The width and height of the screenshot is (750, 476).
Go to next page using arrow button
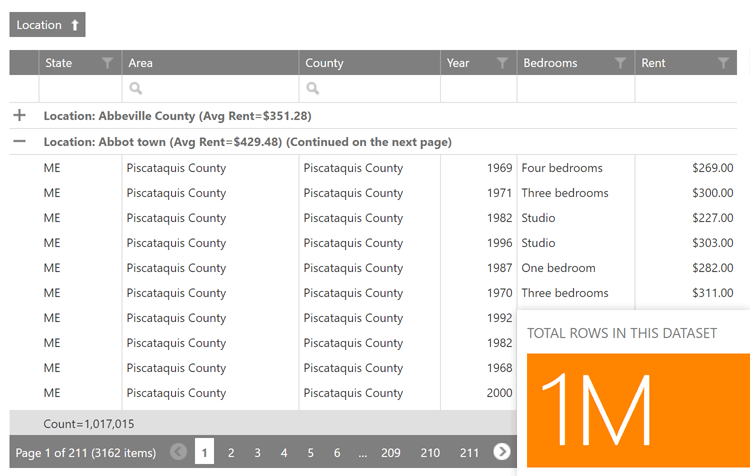tap(502, 452)
